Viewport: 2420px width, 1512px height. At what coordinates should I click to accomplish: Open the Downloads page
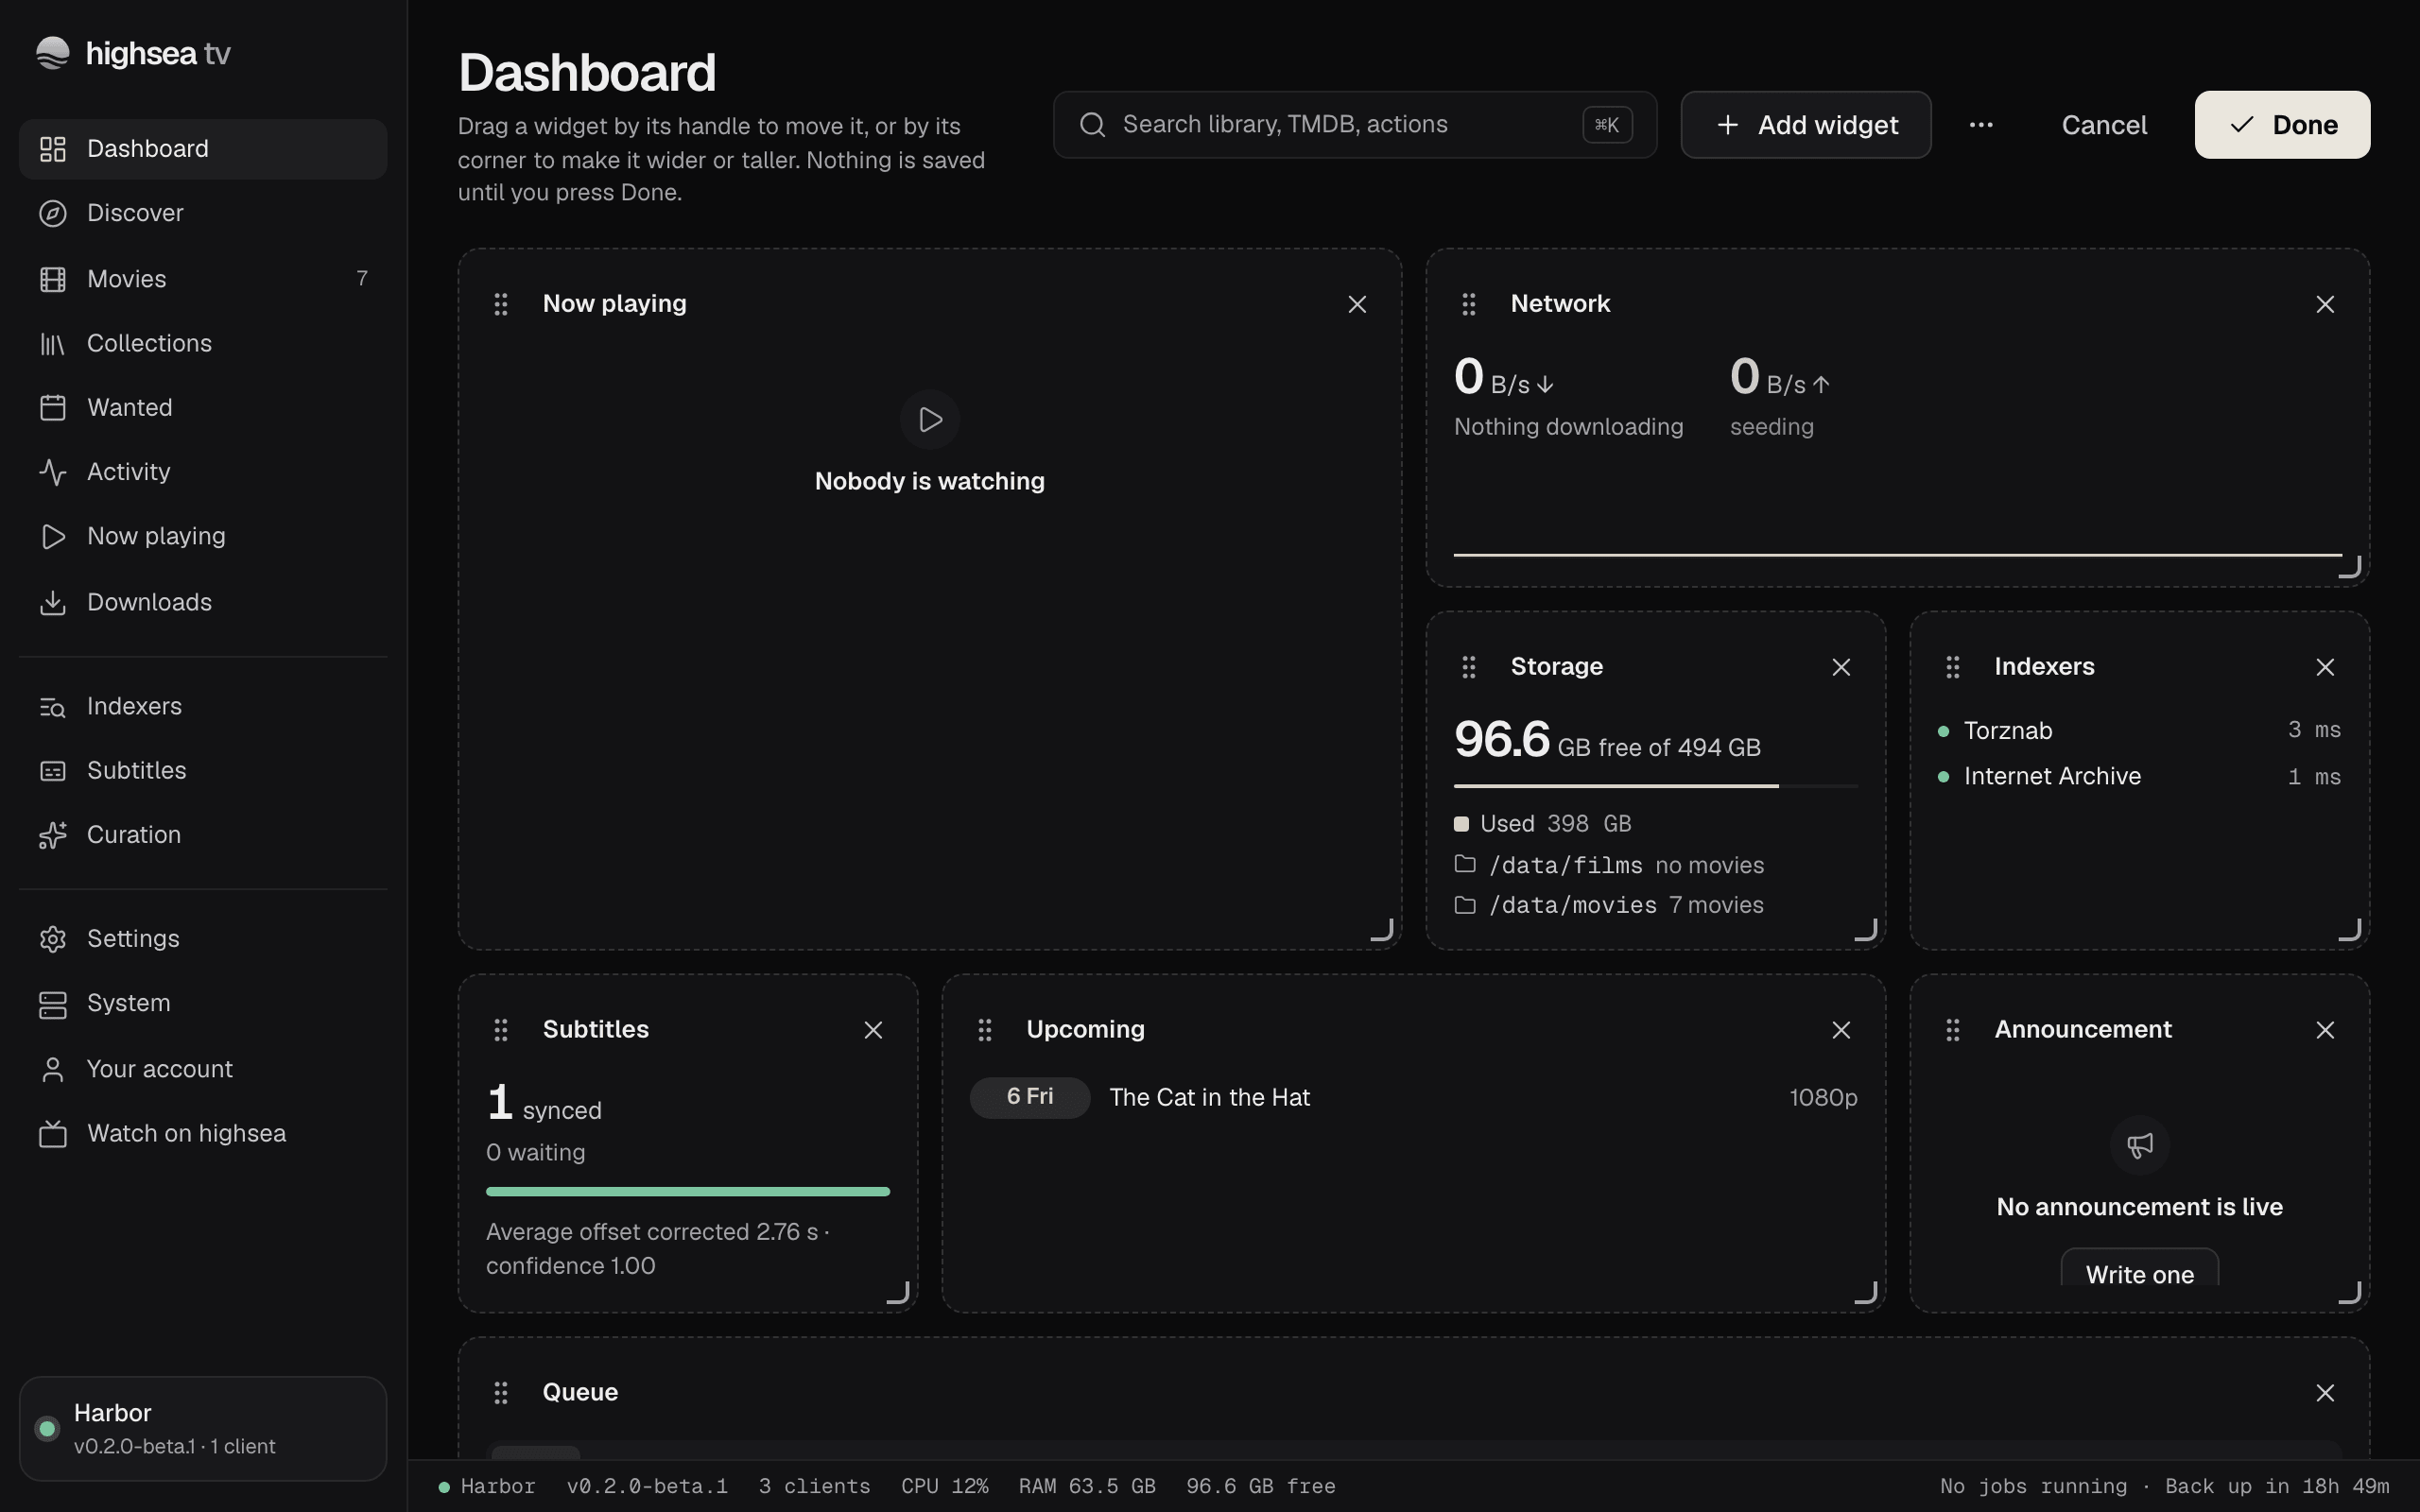click(203, 602)
